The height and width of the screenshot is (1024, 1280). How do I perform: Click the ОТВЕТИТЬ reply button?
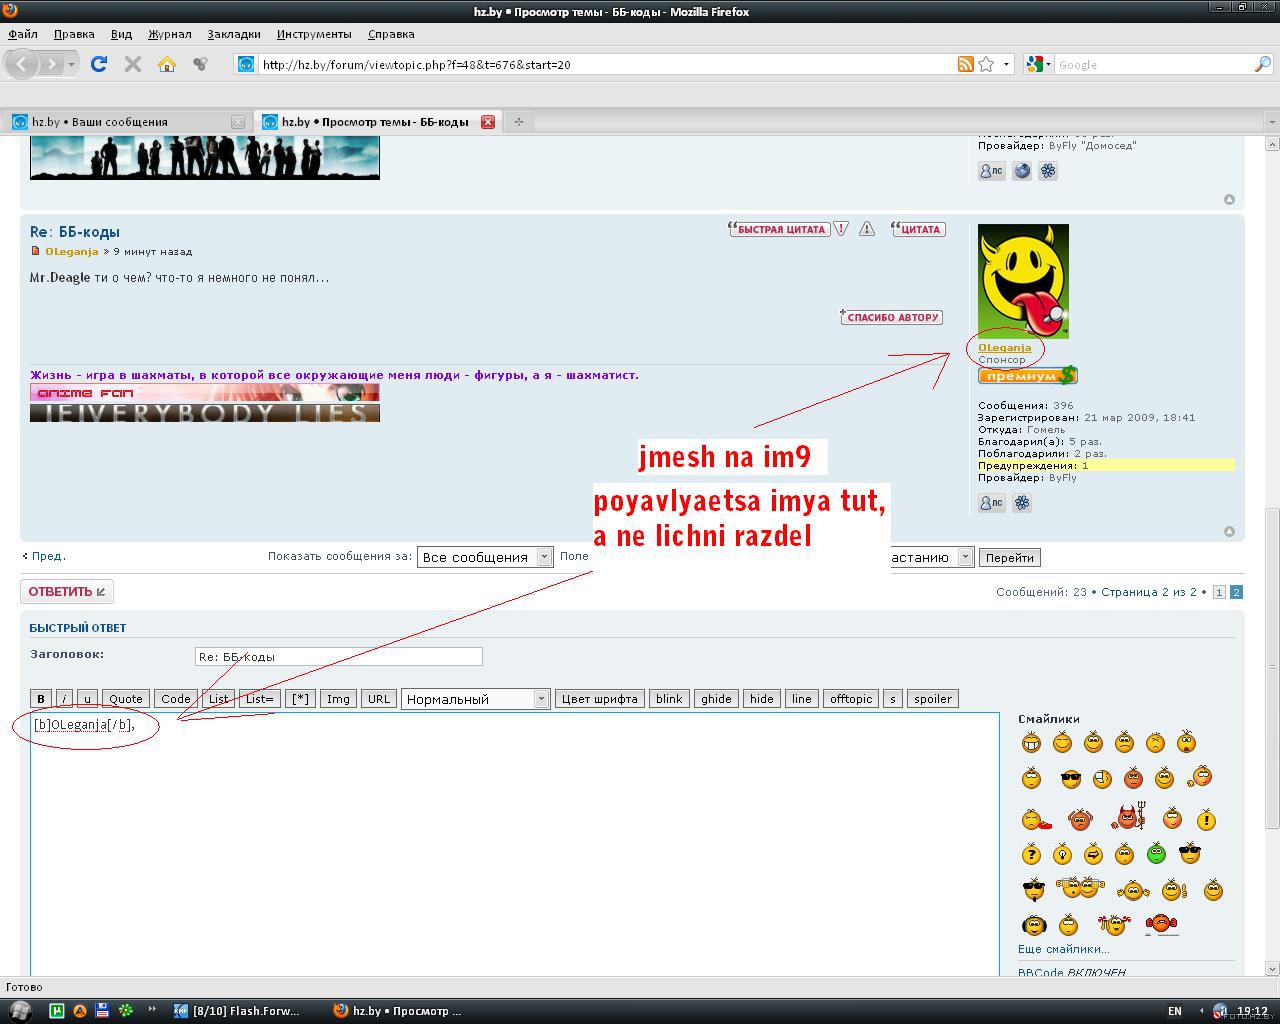(x=66, y=591)
